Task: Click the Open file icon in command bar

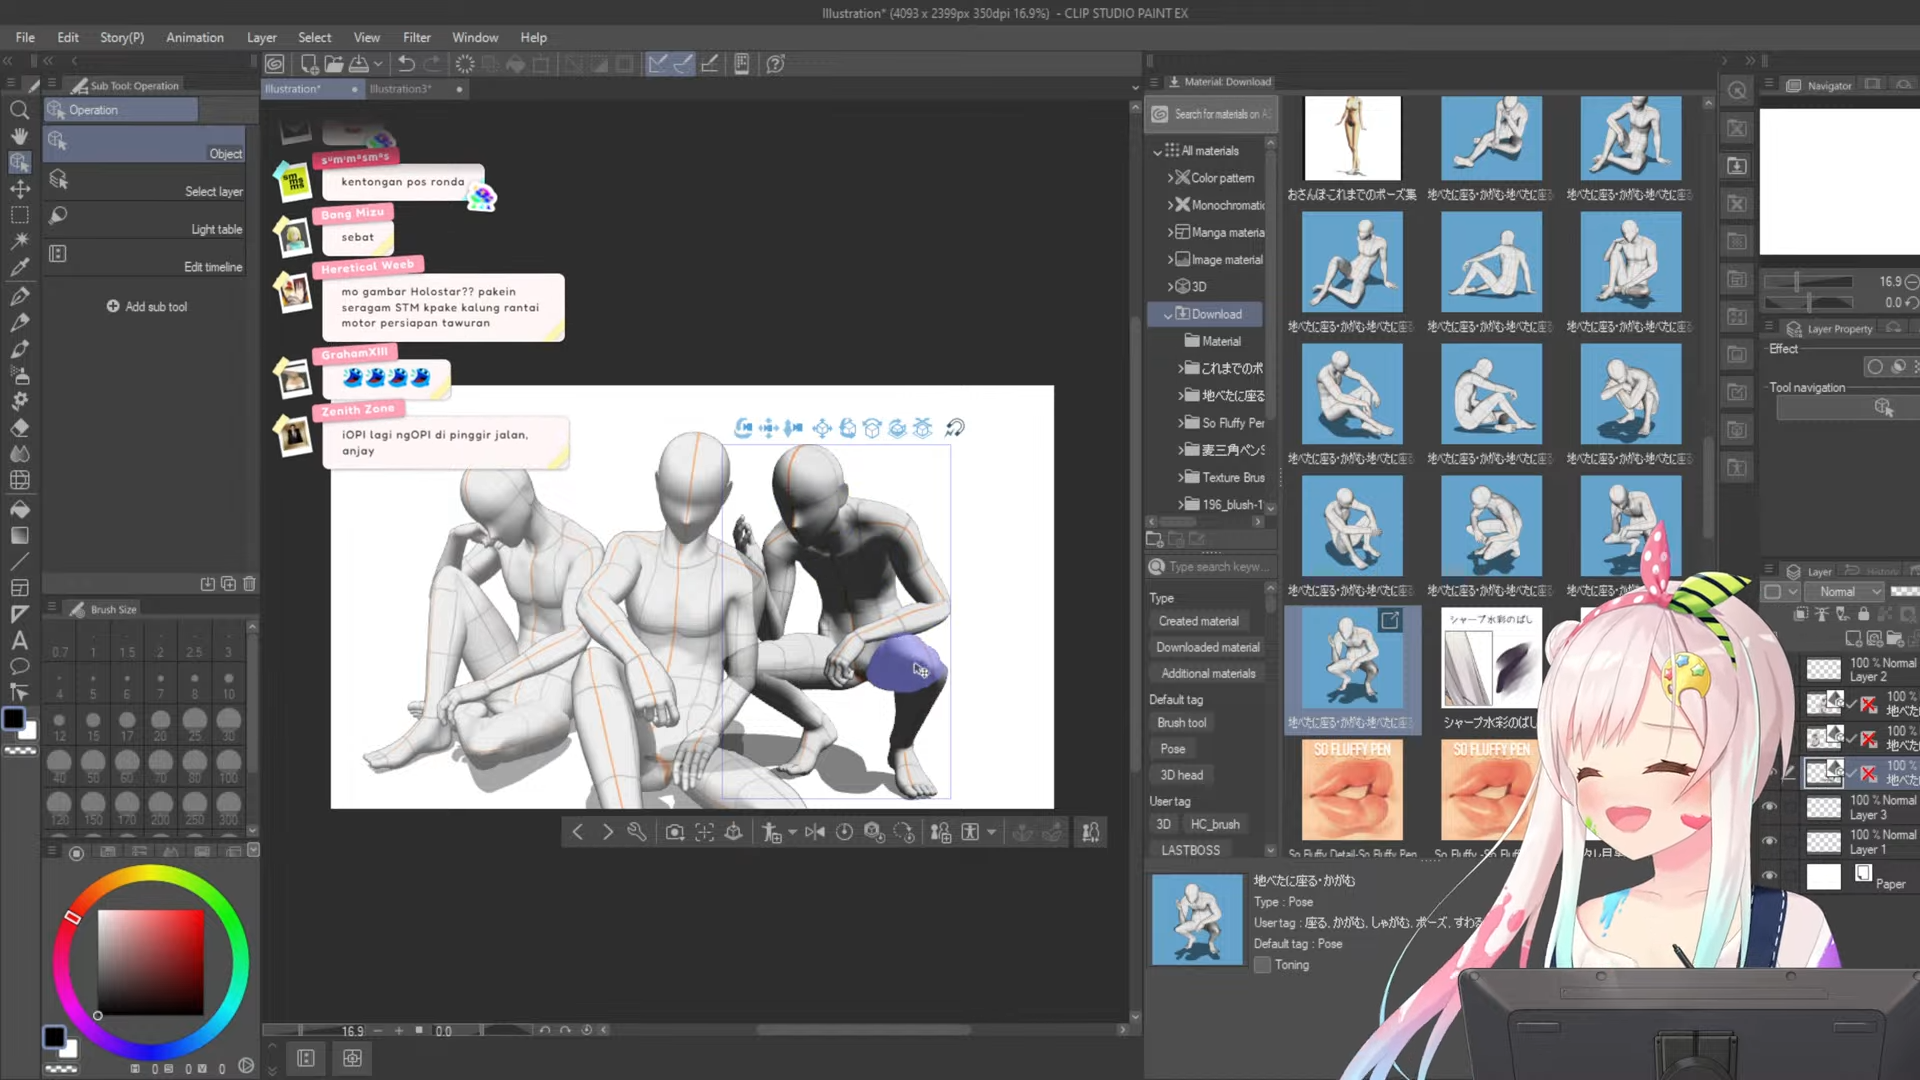Action: (x=333, y=64)
